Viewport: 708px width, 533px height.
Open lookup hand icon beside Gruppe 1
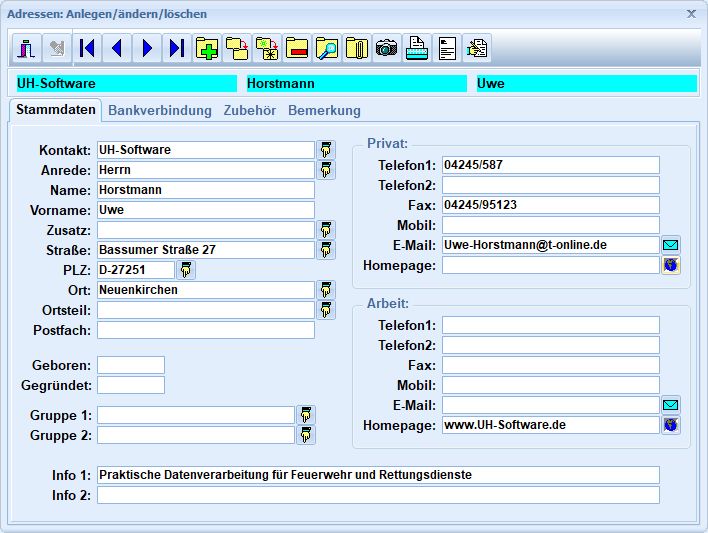tap(306, 415)
